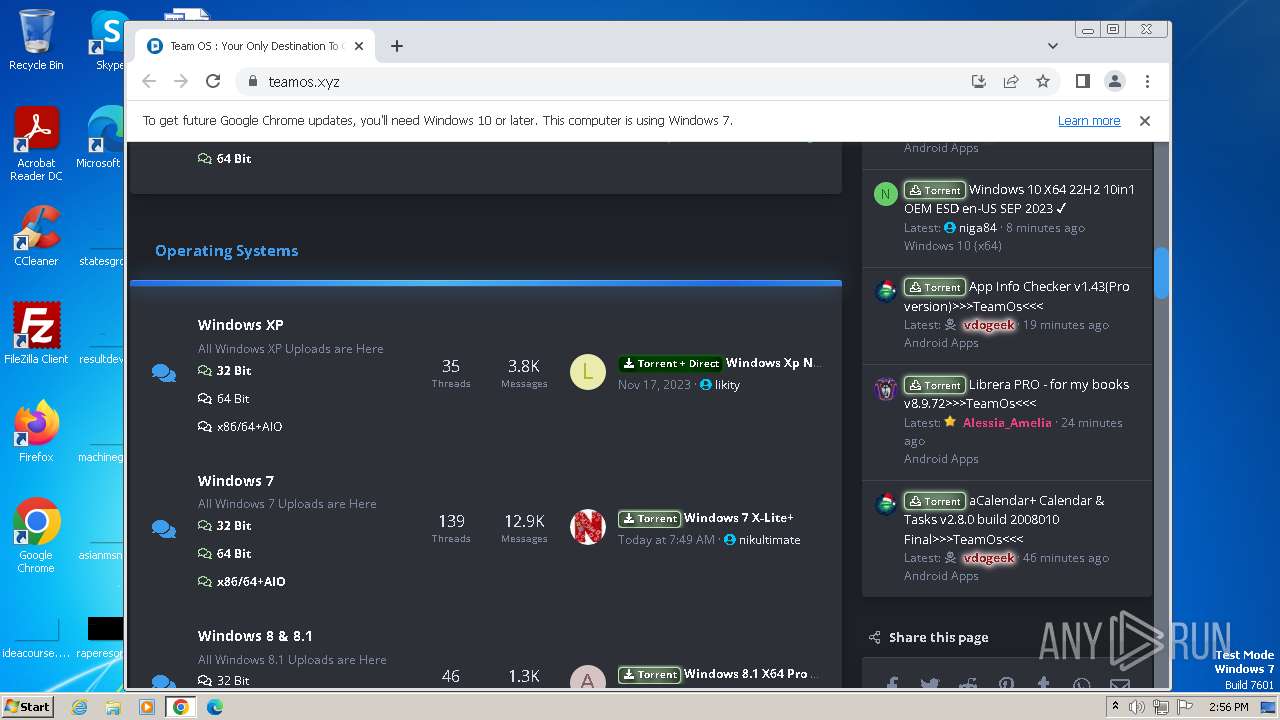
Task: Open the aCalendar+ Calendar & Tasks thread
Action: tap(1005, 520)
